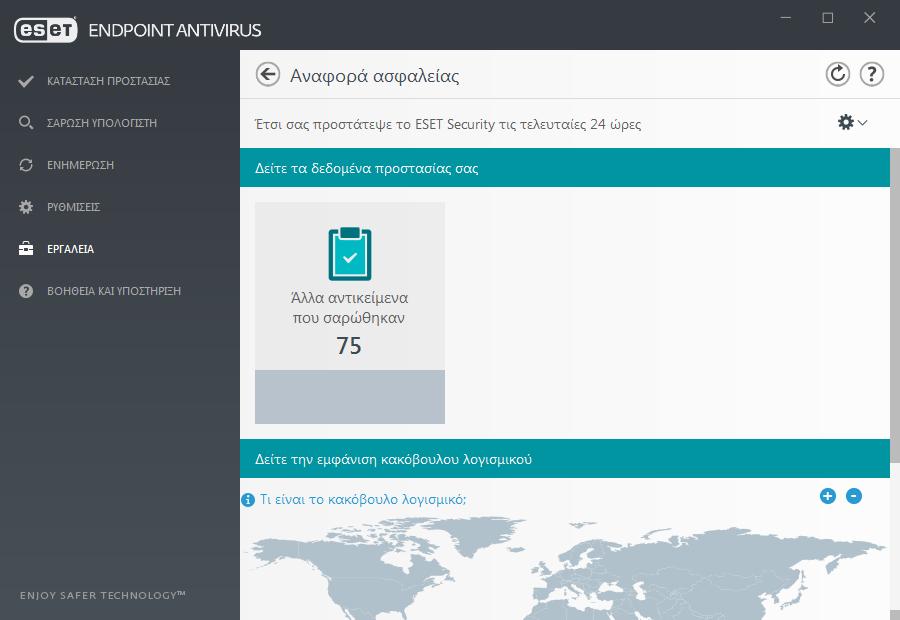This screenshot has width=900, height=620.
Task: Maximize the ESET window
Action: click(x=828, y=18)
